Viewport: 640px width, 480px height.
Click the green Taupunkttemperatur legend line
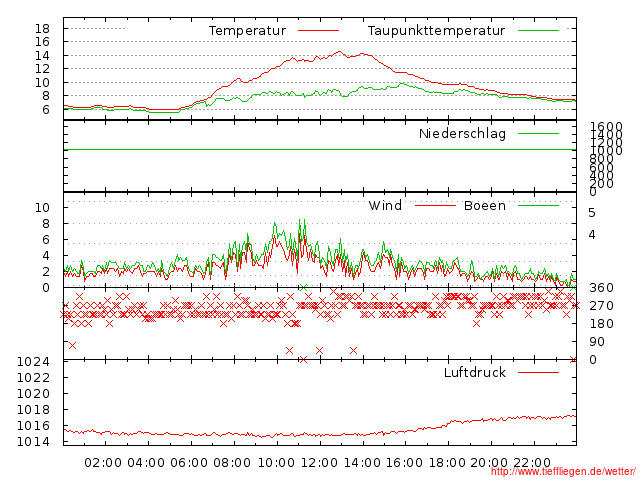coord(538,31)
